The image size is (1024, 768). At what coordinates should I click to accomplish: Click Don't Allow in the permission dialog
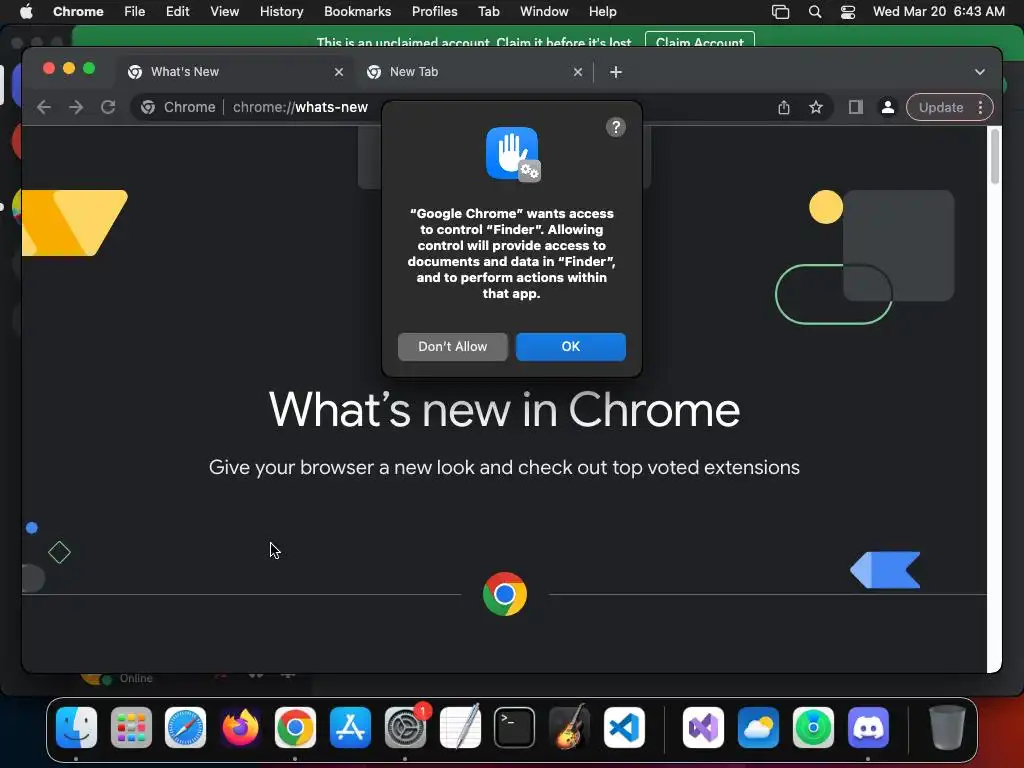[453, 347]
